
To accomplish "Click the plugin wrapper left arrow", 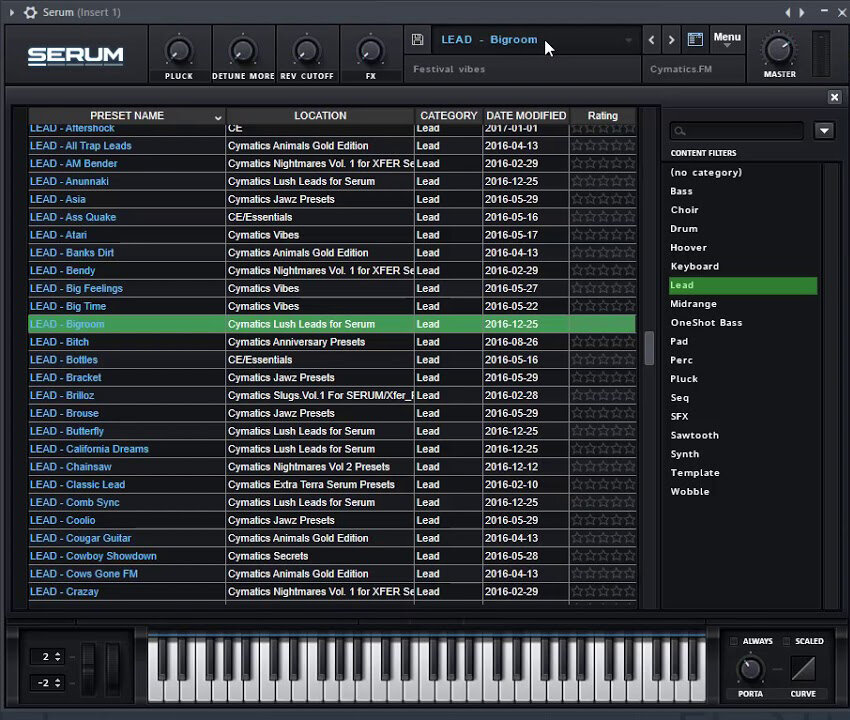I will pyautogui.click(x=788, y=12).
